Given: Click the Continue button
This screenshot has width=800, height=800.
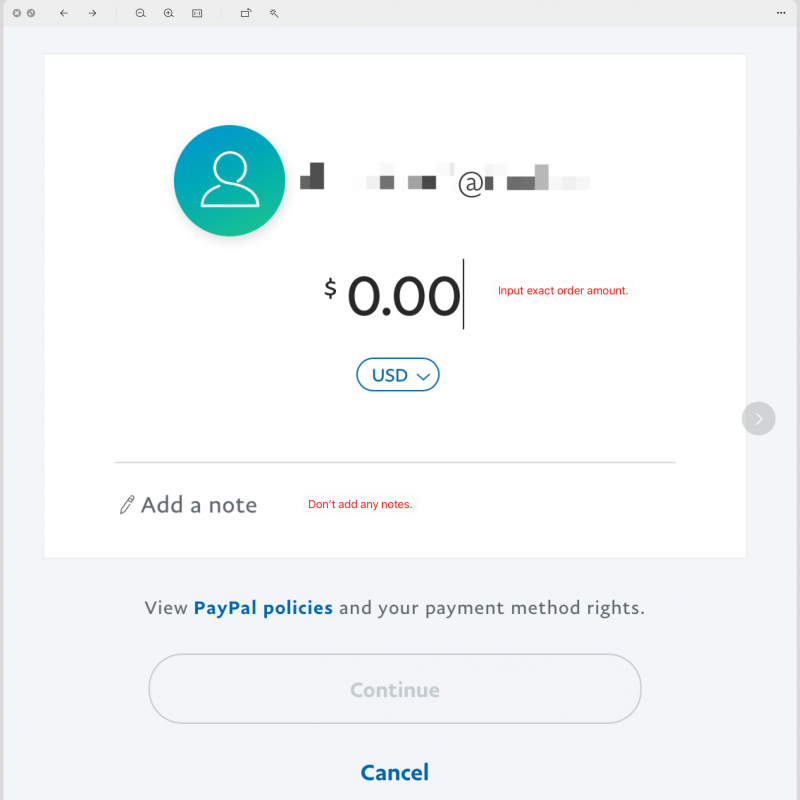Looking at the screenshot, I should click(x=394, y=689).
